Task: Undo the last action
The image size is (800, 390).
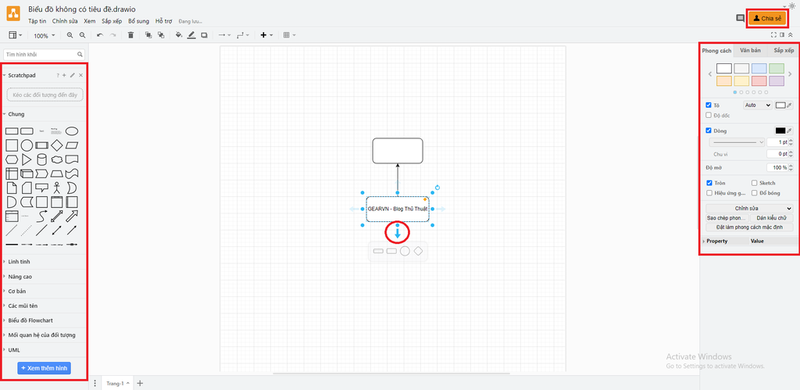Action: tap(100, 35)
